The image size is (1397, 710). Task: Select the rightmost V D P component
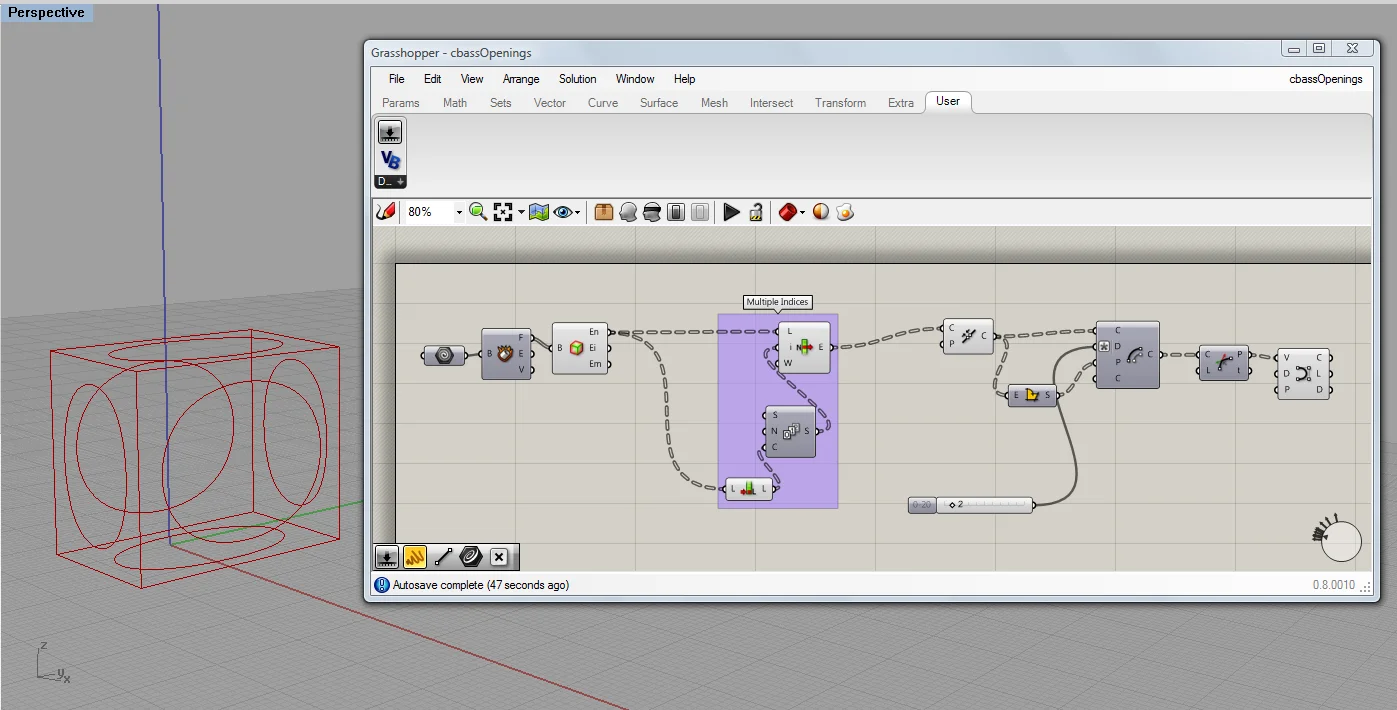point(1303,374)
